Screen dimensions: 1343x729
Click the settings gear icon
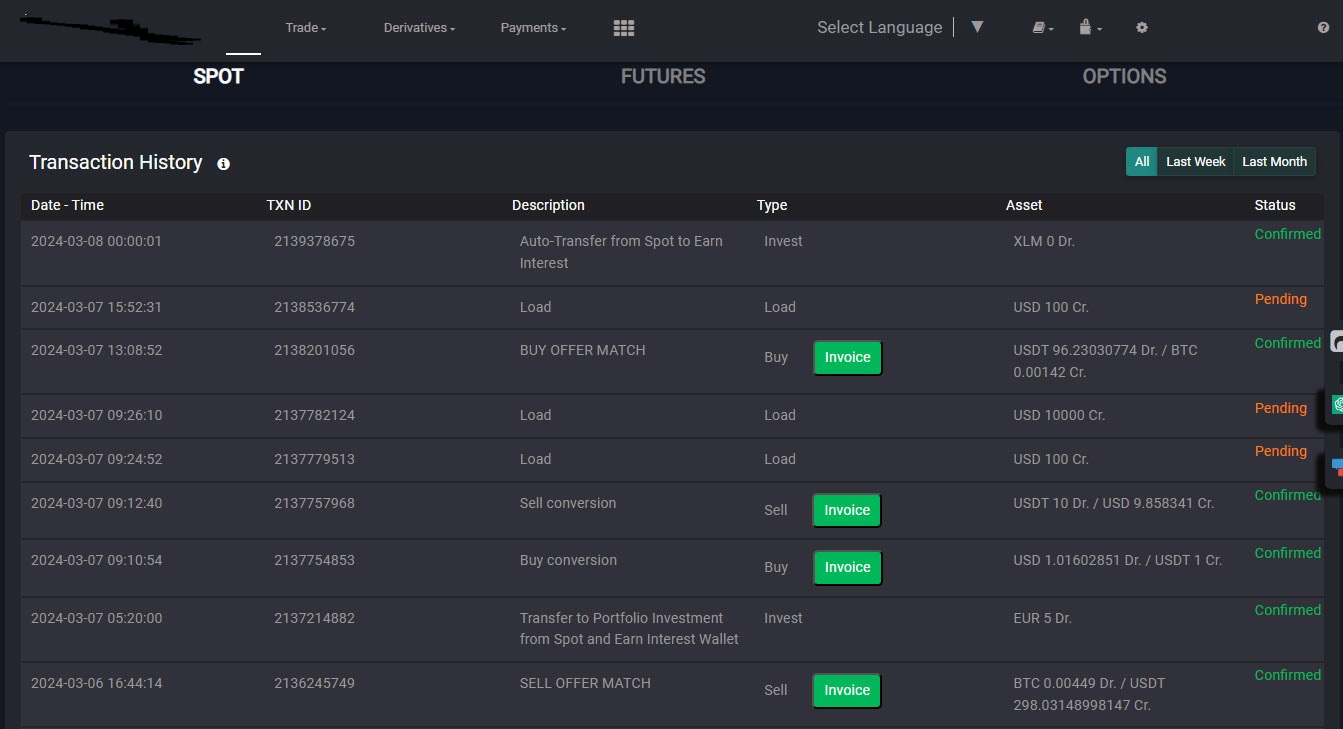point(1142,28)
